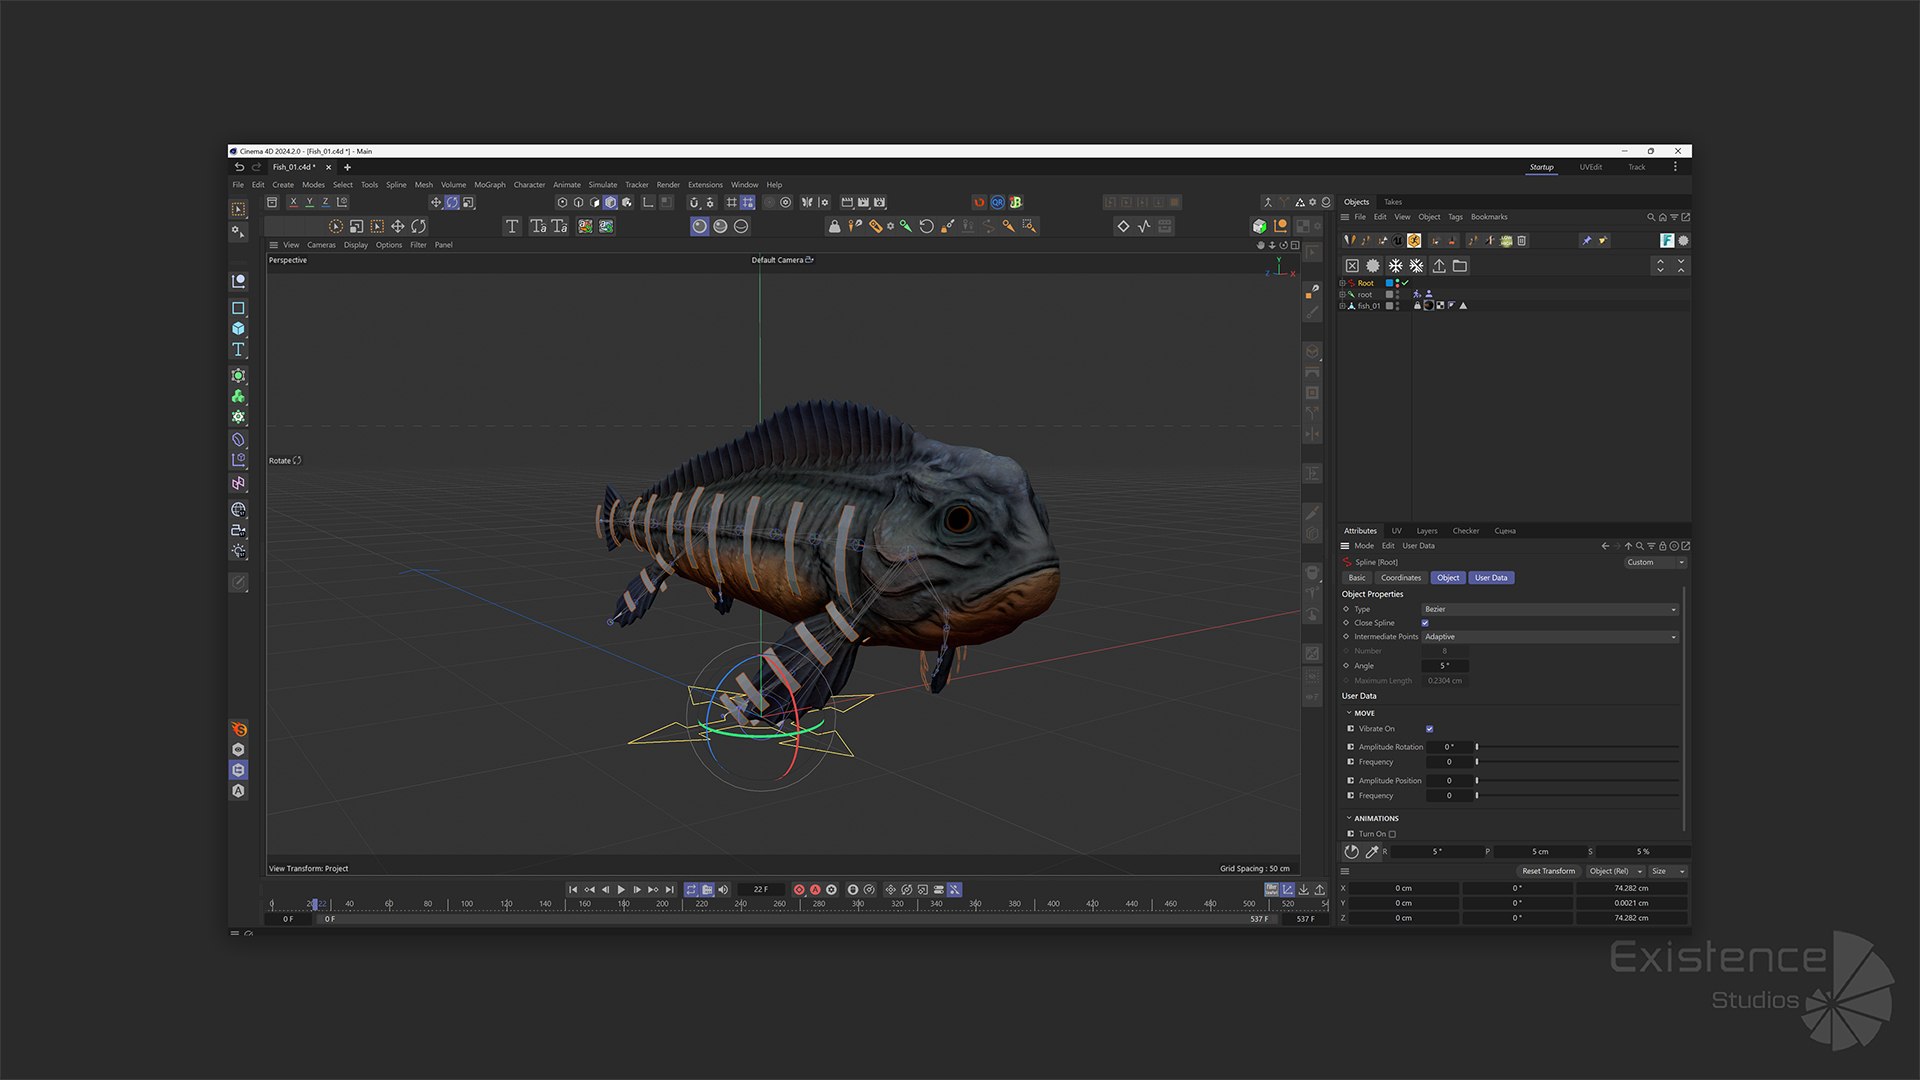Click the blue layer color swatch on Root
The width and height of the screenshot is (1920, 1080).
point(1389,283)
